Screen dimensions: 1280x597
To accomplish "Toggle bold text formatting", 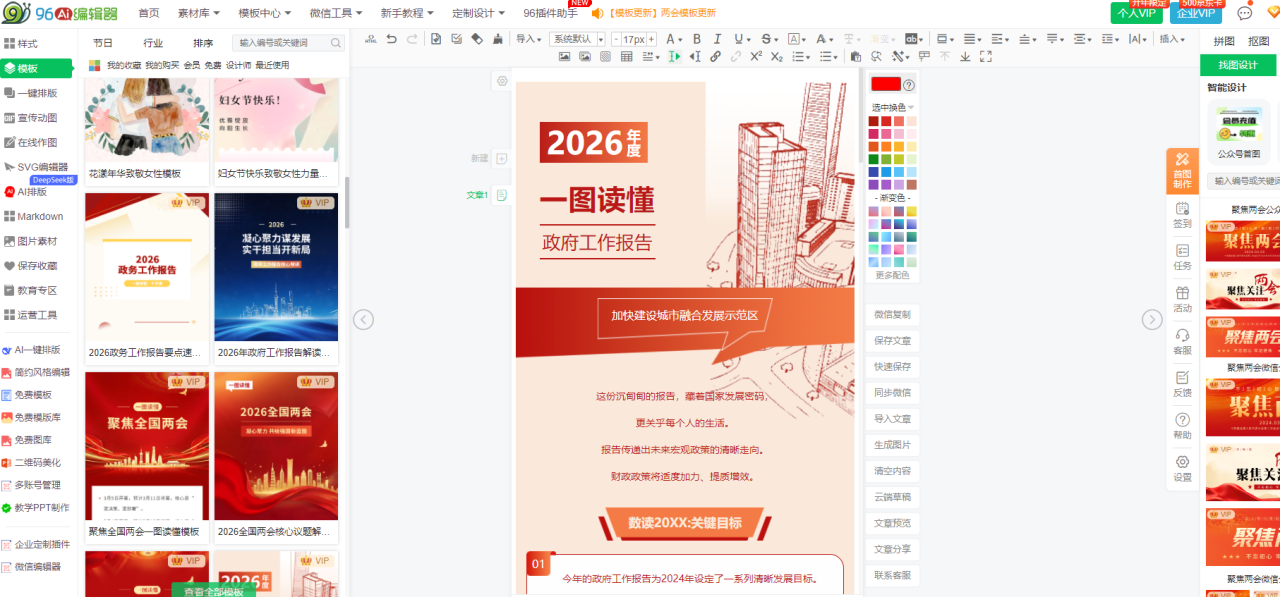I will [x=697, y=39].
